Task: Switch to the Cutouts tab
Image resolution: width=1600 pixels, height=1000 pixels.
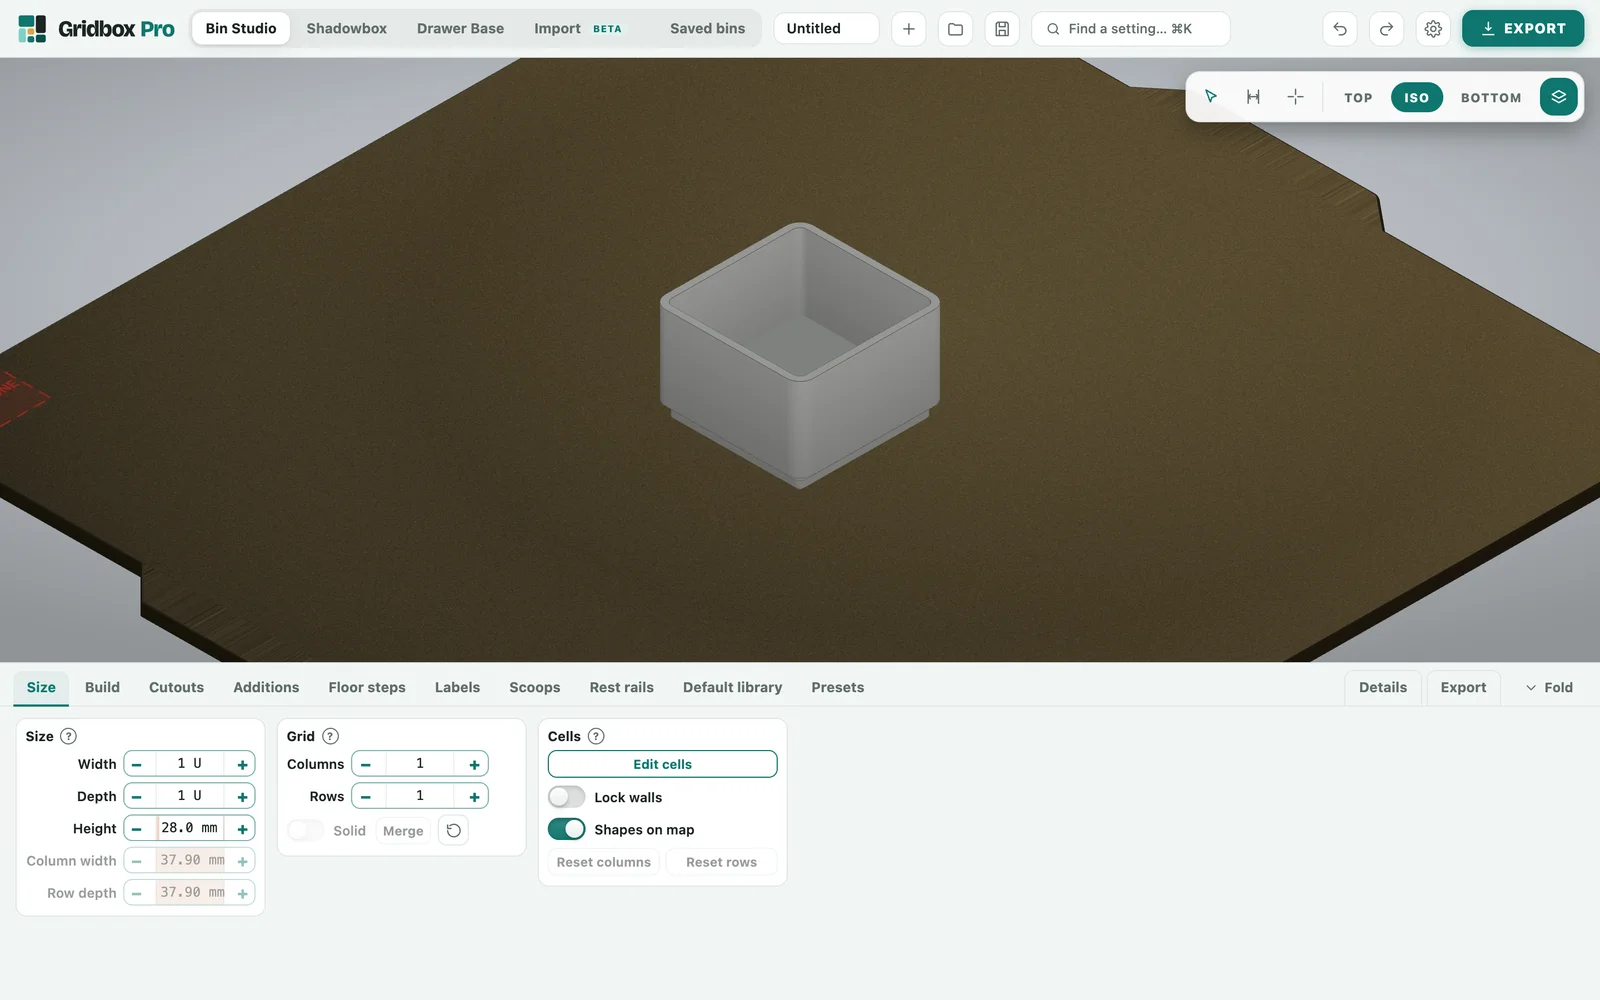Action: coord(176,687)
